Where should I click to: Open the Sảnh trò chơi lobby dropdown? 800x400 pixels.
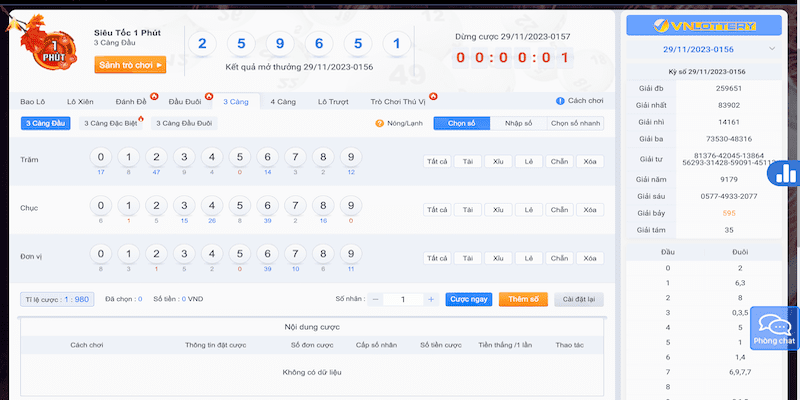coord(130,66)
